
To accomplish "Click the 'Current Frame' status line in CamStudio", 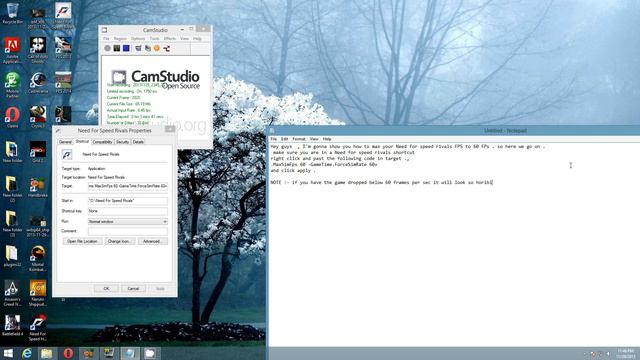I will [124, 98].
